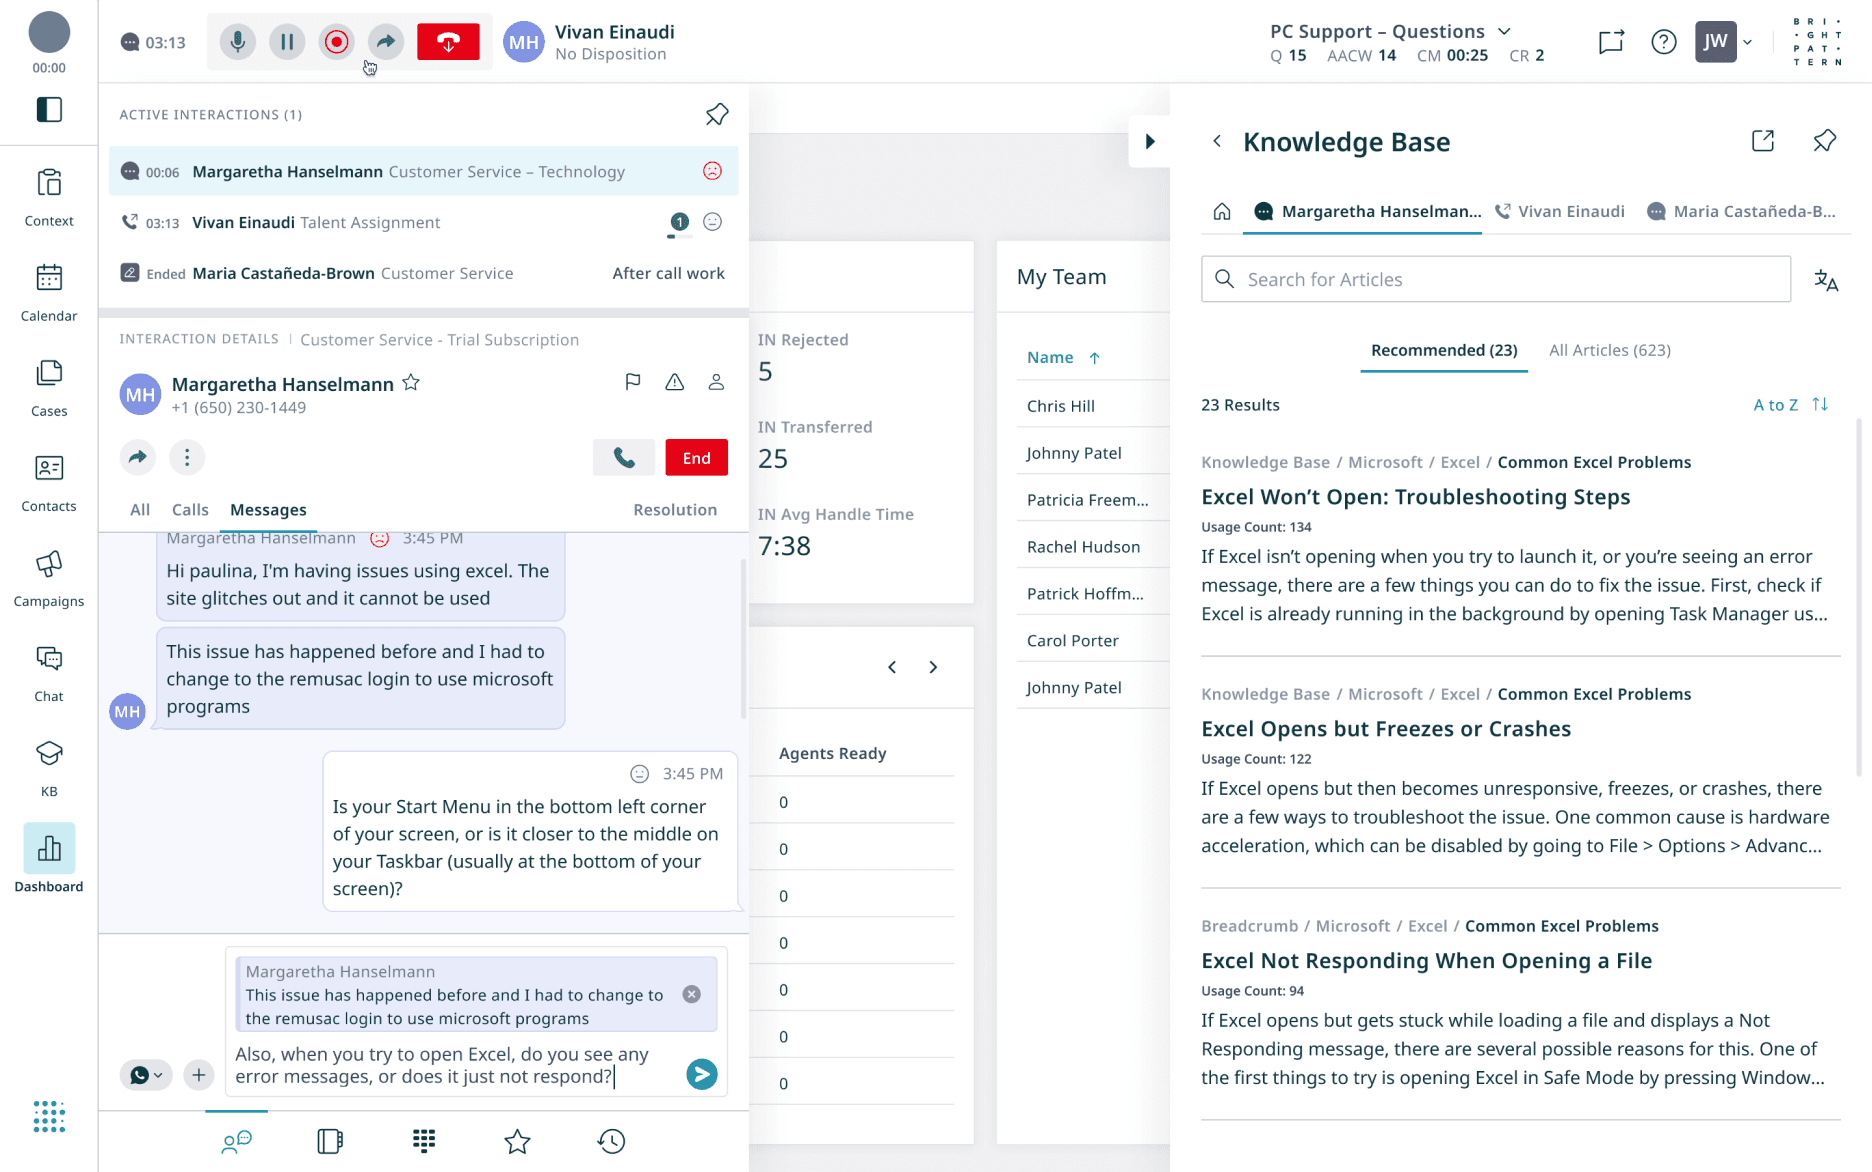
Task: Change the A to Z sort order
Action: coord(1791,404)
